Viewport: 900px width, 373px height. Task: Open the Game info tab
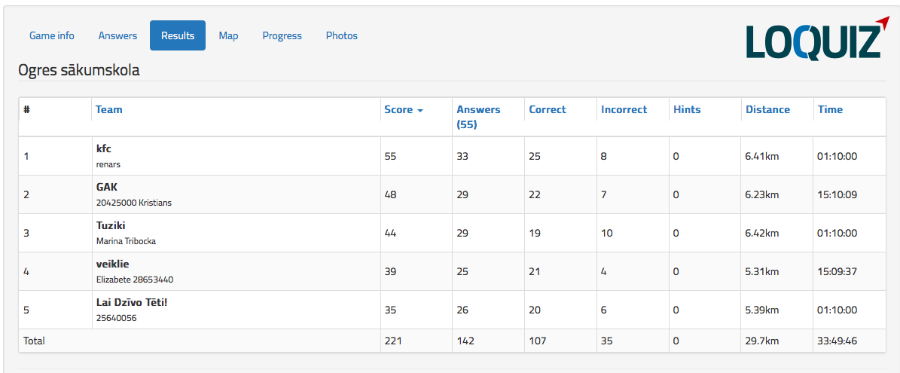(52, 36)
